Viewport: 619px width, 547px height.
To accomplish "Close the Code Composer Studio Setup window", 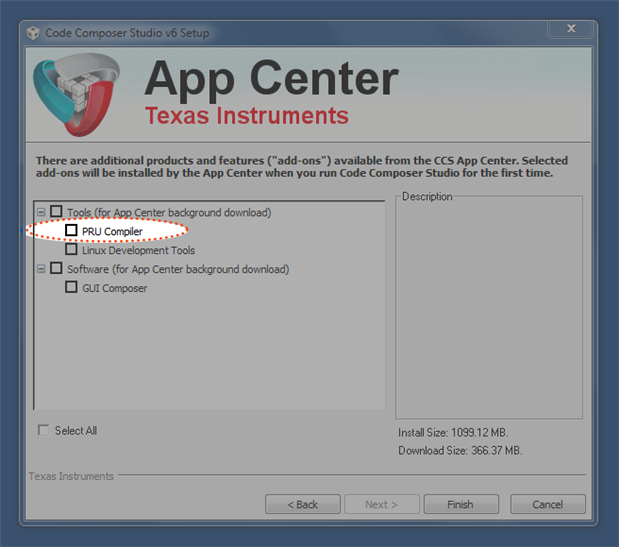I will tap(570, 29).
